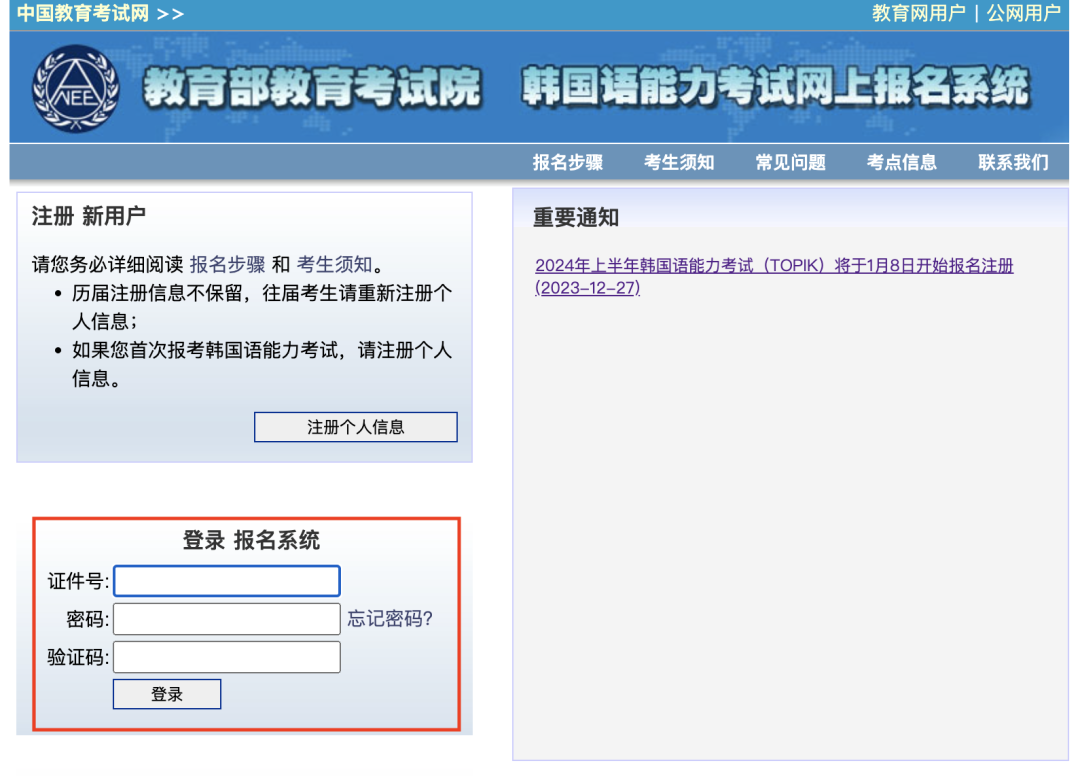Click the 忘记密码? link
1080x776 pixels.
point(390,618)
